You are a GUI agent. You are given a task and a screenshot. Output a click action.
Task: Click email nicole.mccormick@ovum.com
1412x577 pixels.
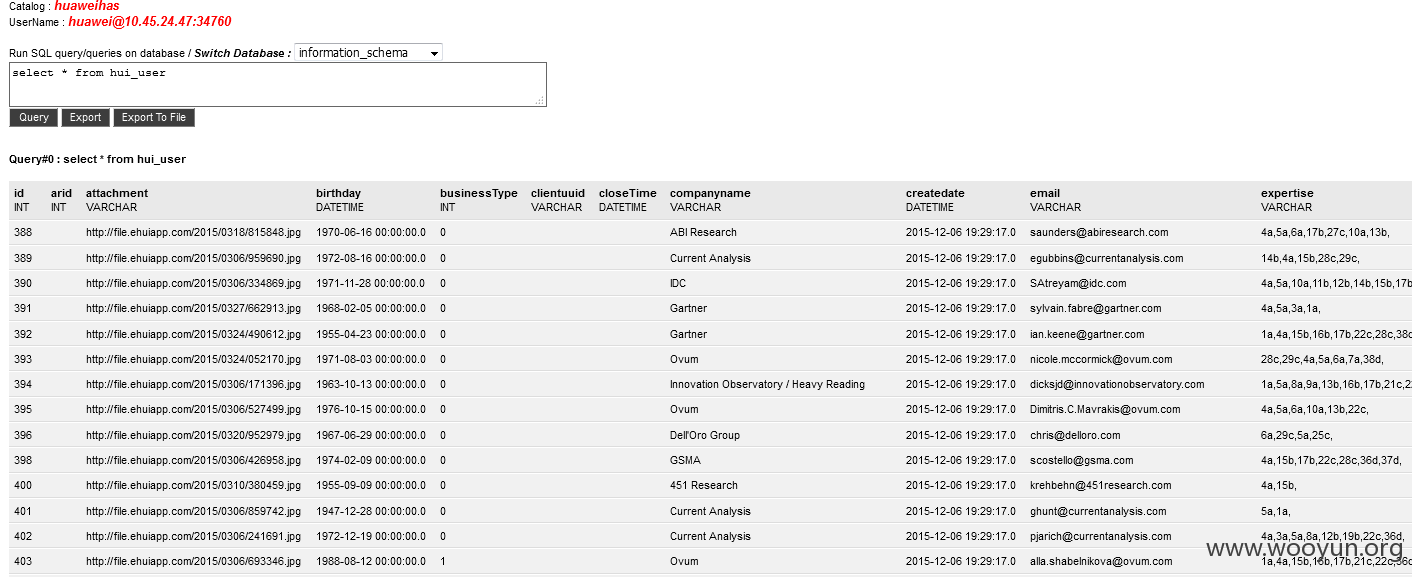click(x=1101, y=359)
